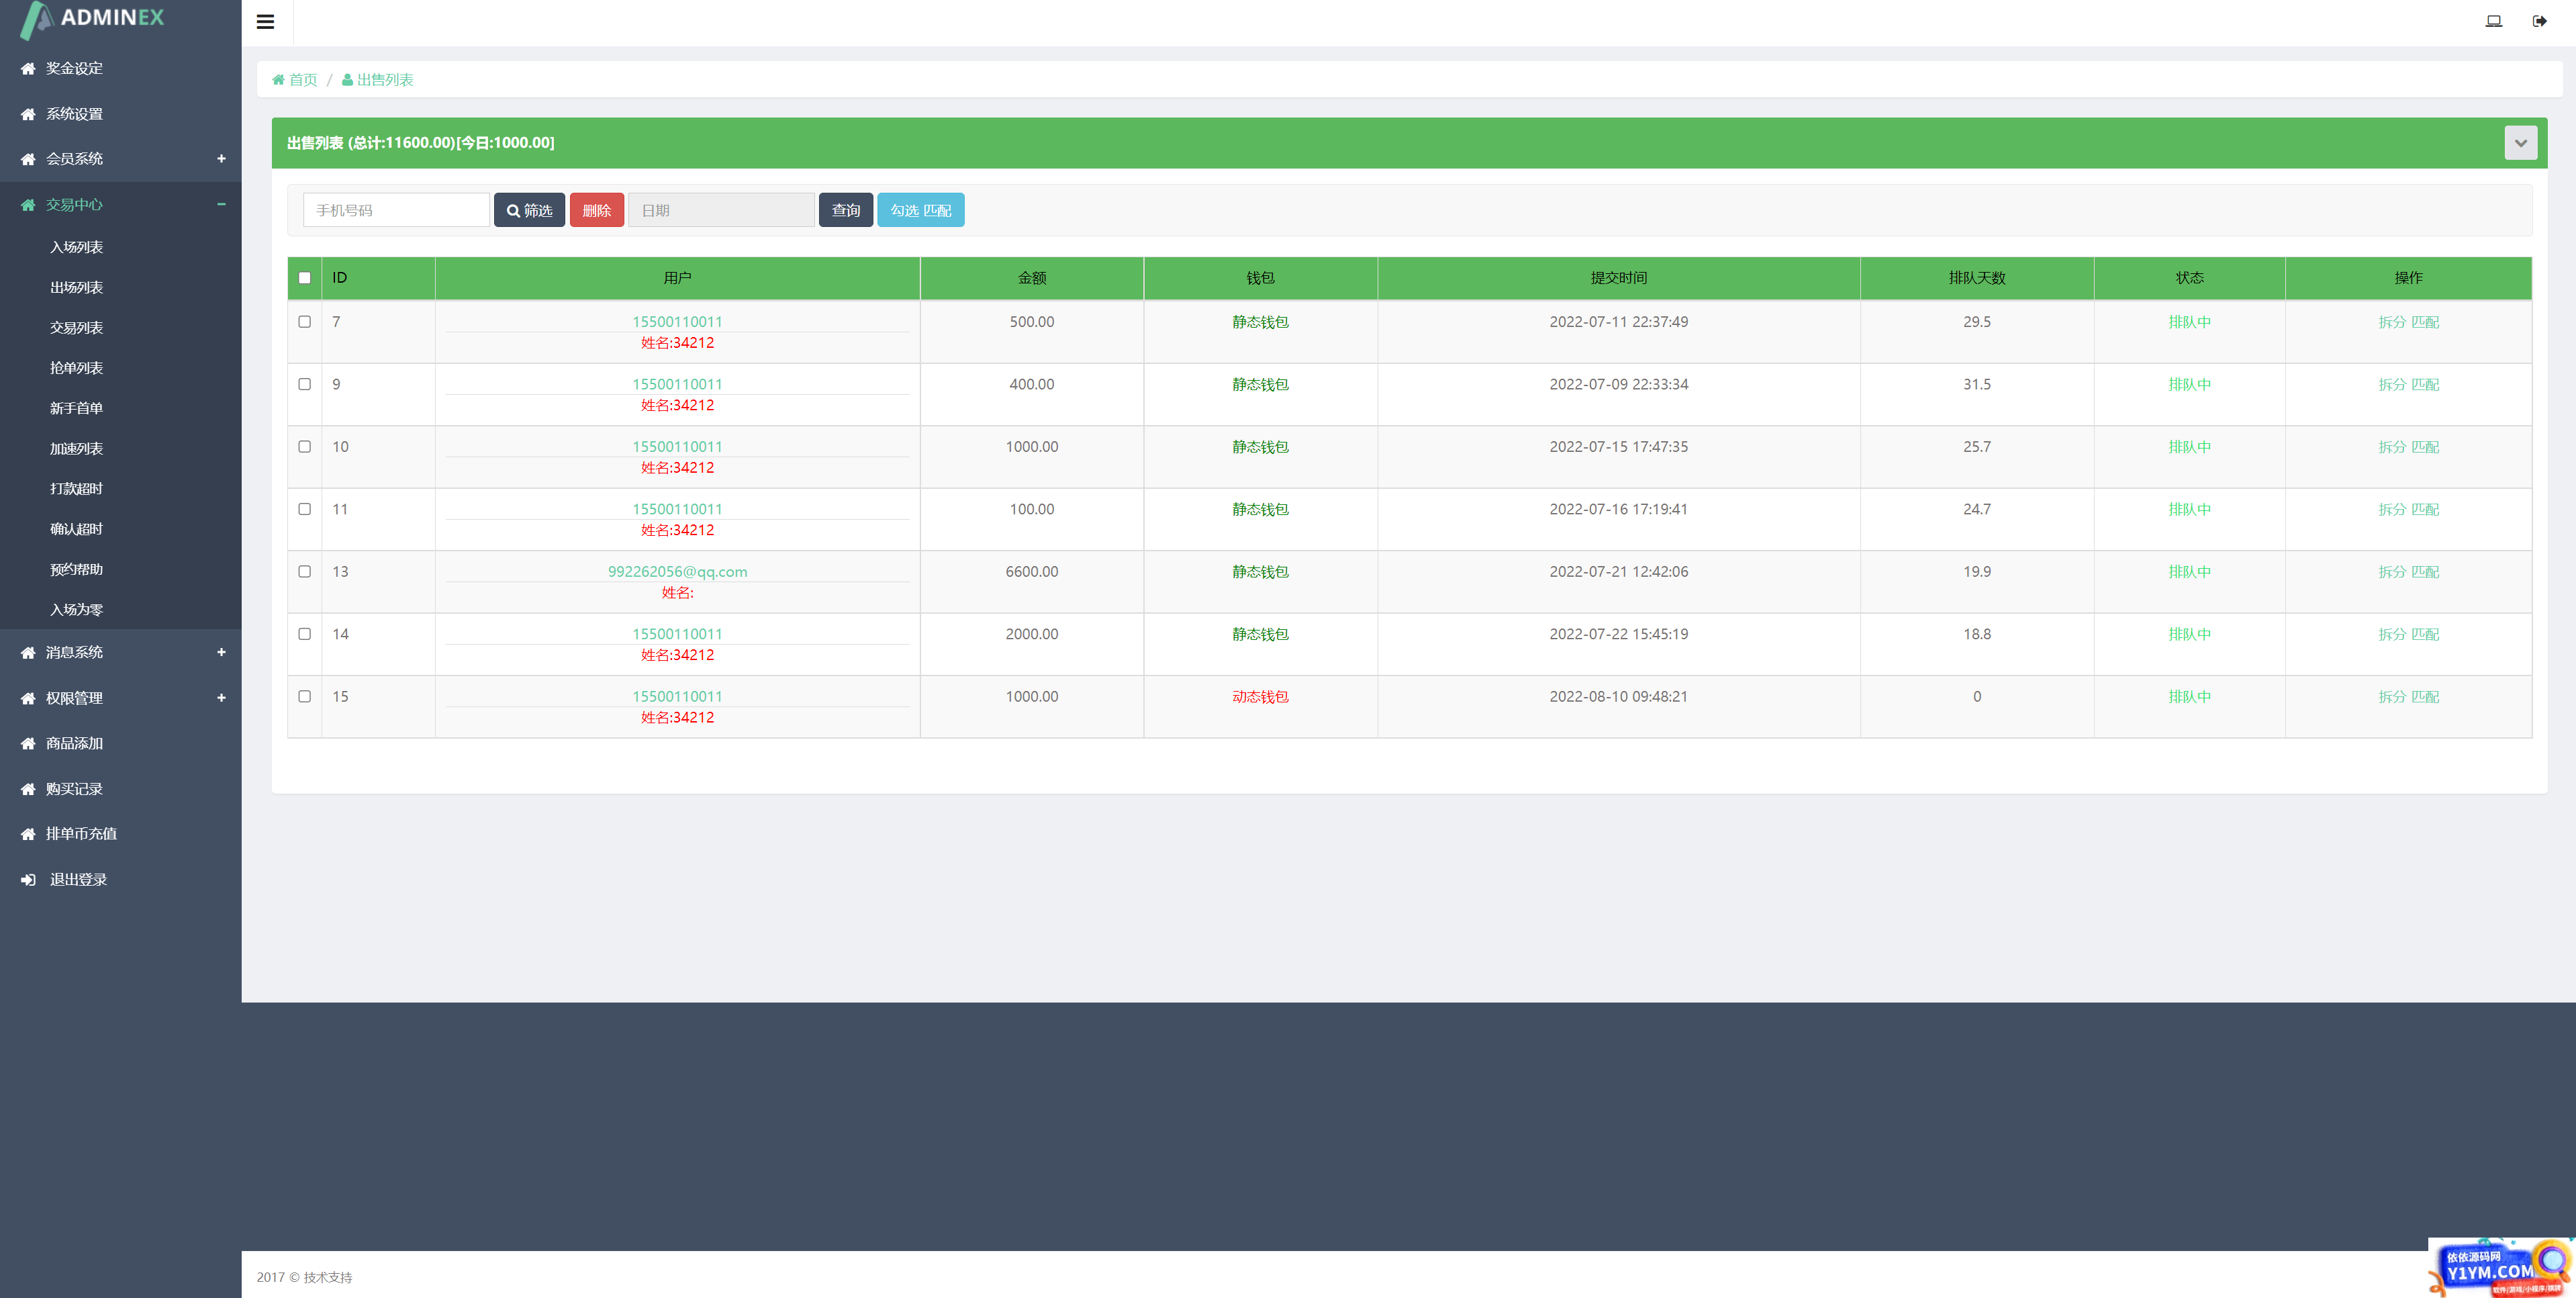Check the checkbox for row ID 10
Viewport: 2576px width, 1298px height.
[305, 447]
